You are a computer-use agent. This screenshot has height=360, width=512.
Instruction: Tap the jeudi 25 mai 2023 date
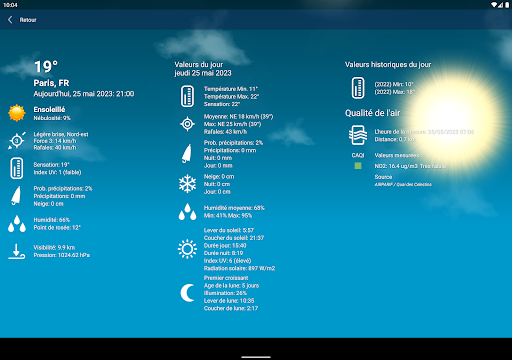(x=203, y=73)
